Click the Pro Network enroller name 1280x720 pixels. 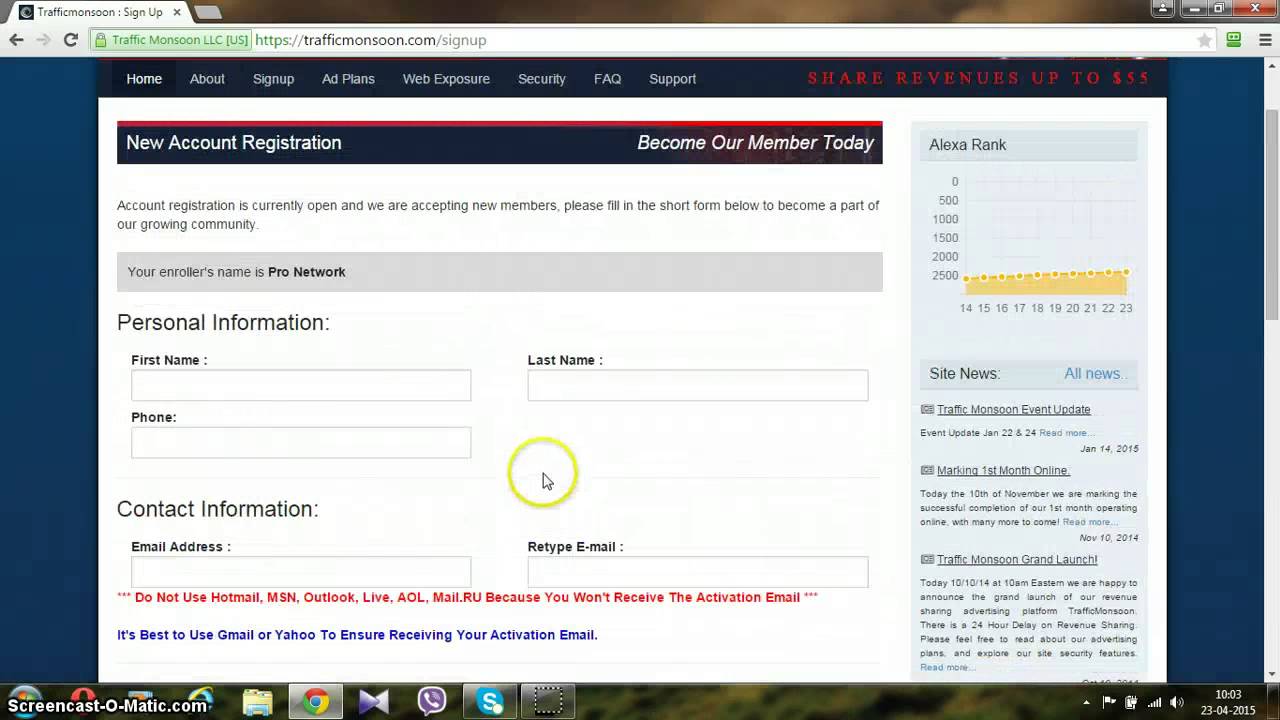click(x=307, y=272)
